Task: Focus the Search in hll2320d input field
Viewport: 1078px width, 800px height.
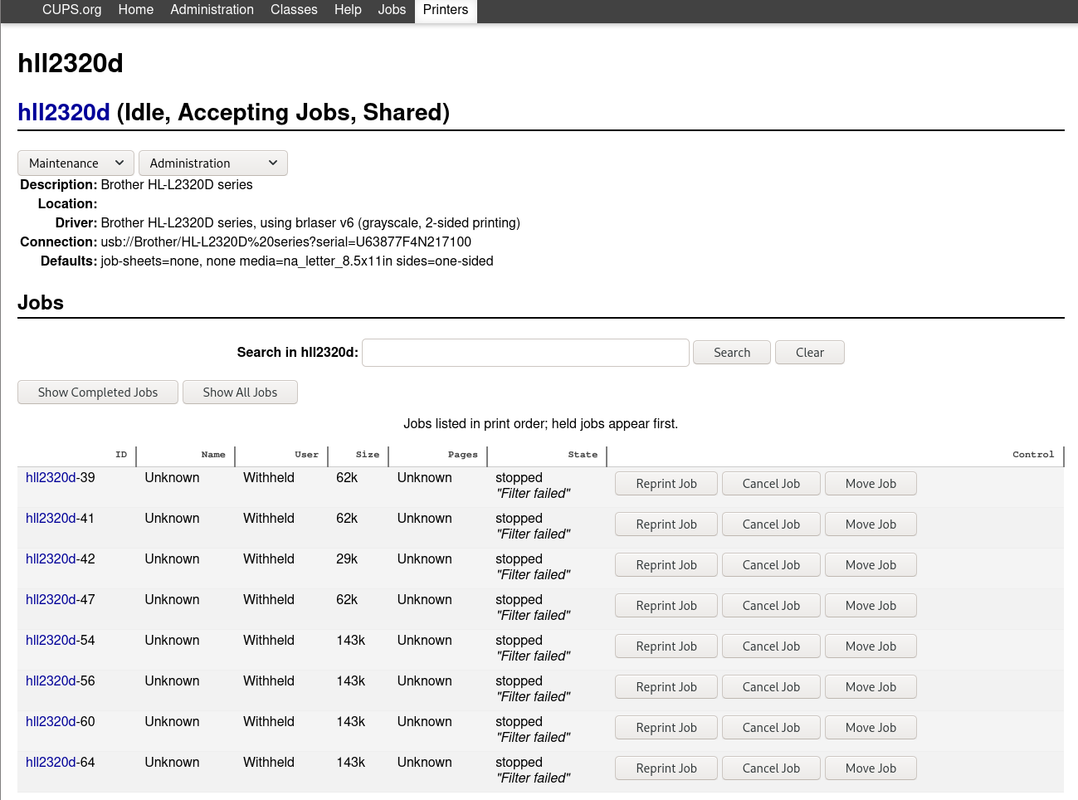Action: (x=525, y=353)
